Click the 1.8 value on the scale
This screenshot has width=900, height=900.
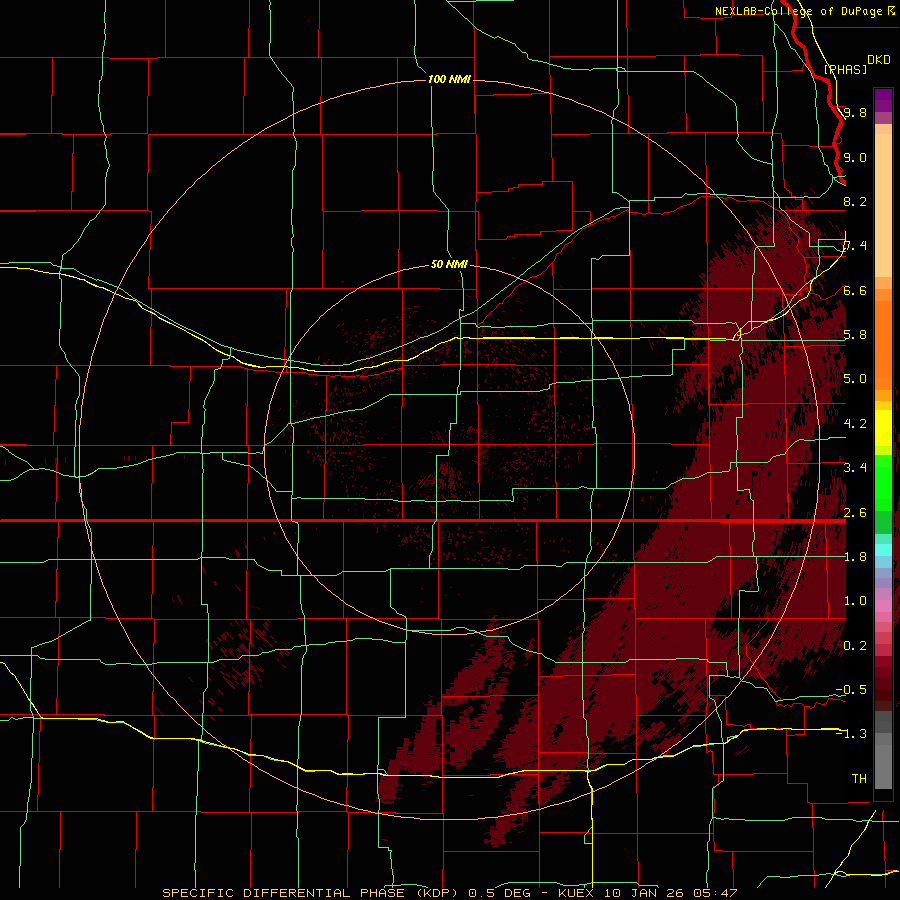[x=855, y=557]
